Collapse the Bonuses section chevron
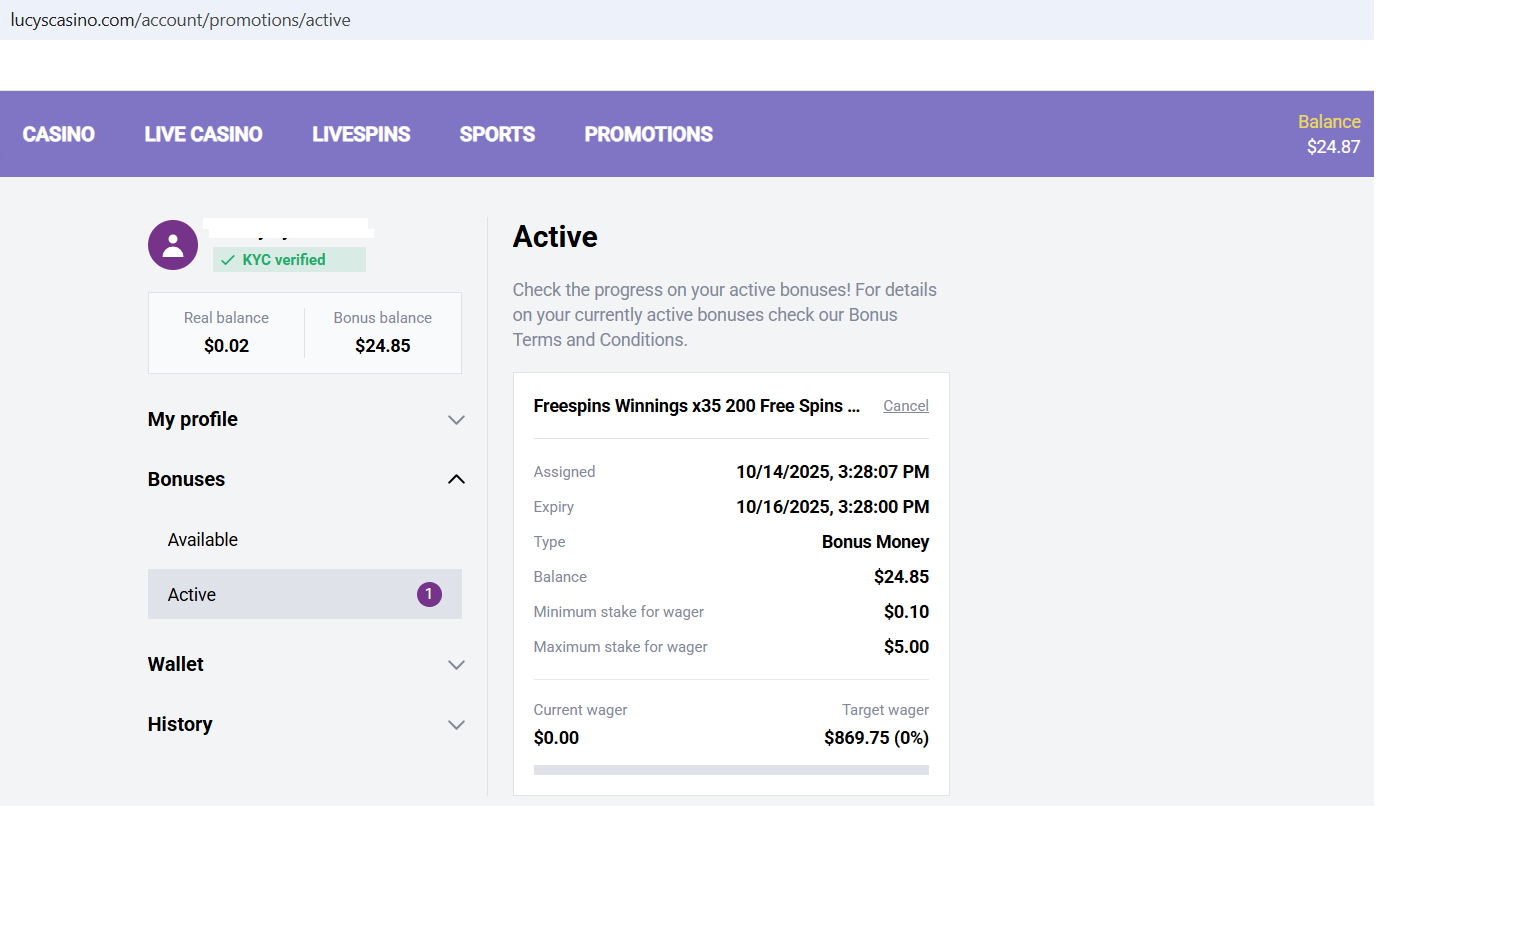Viewport: 1537px width, 925px height. pyautogui.click(x=456, y=480)
